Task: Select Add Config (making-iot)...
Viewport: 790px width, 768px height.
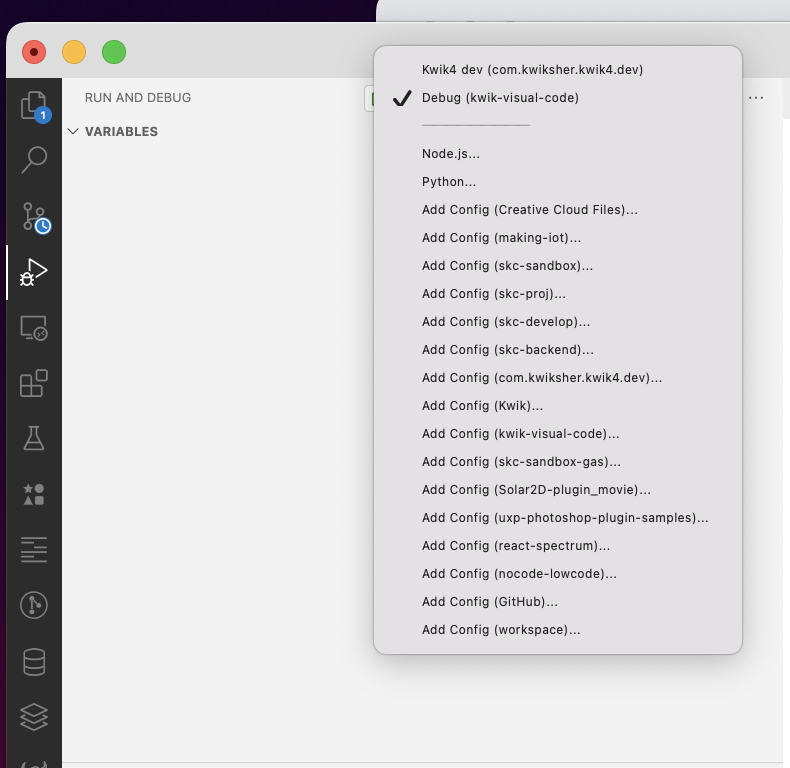Action: (x=558, y=237)
